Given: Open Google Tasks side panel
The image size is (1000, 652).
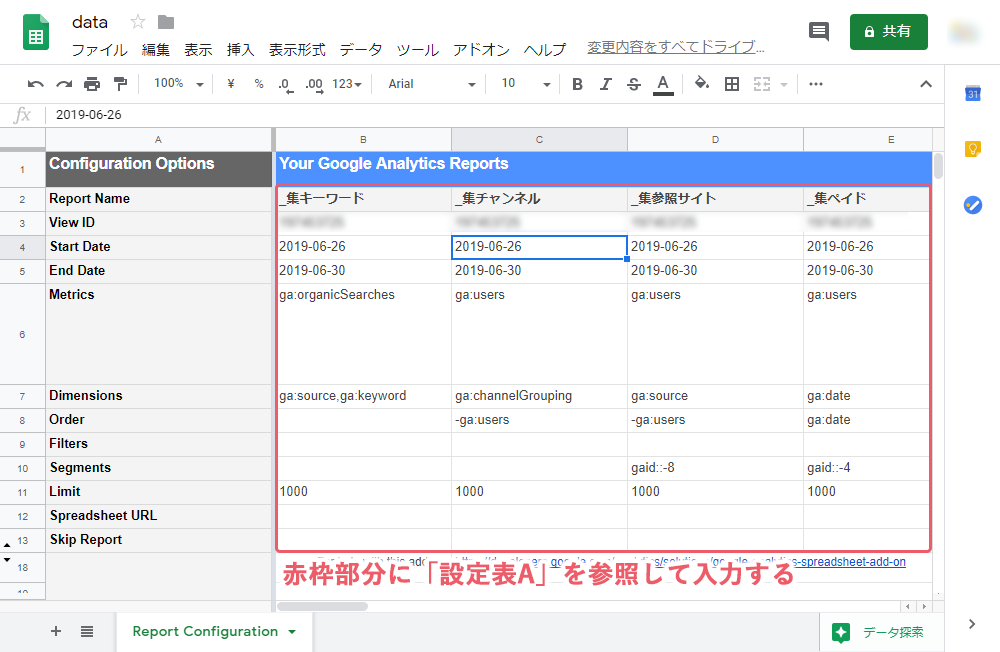Looking at the screenshot, I should [973, 205].
